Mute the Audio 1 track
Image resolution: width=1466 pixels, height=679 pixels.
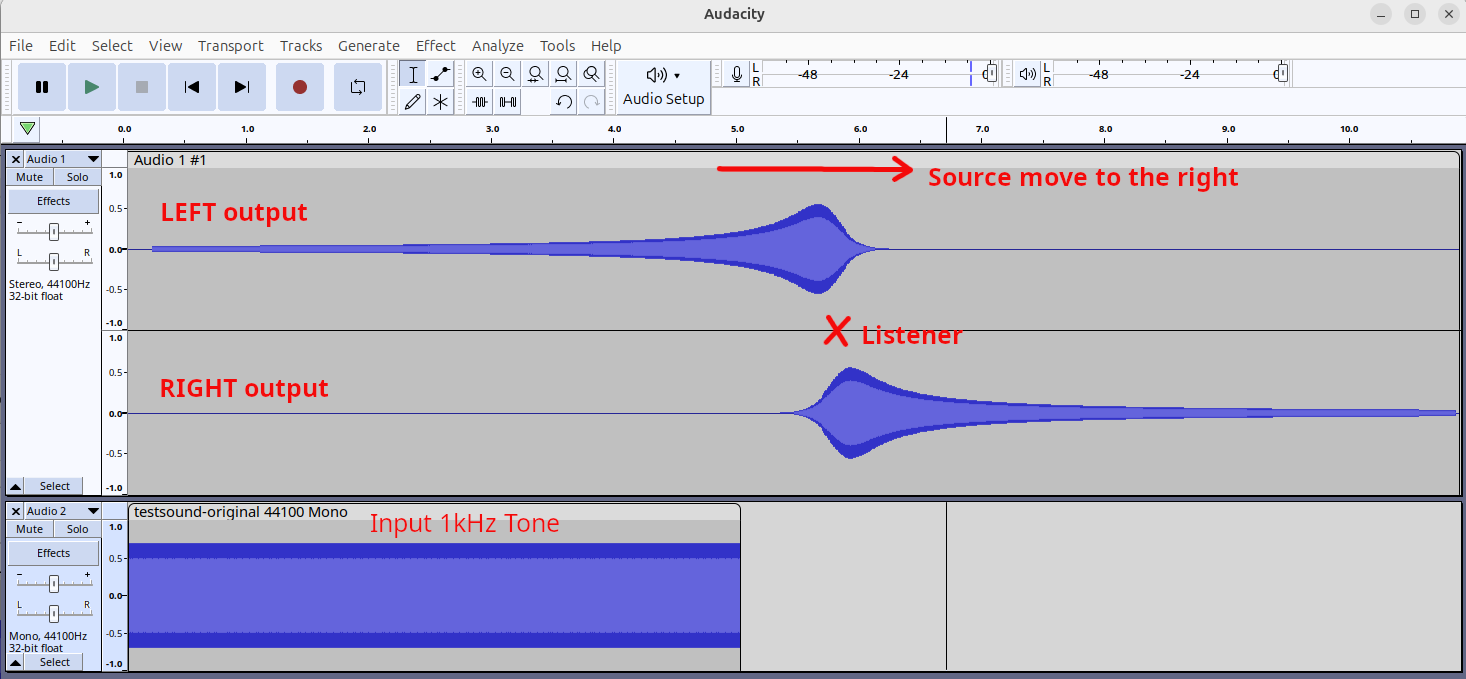pos(30,177)
